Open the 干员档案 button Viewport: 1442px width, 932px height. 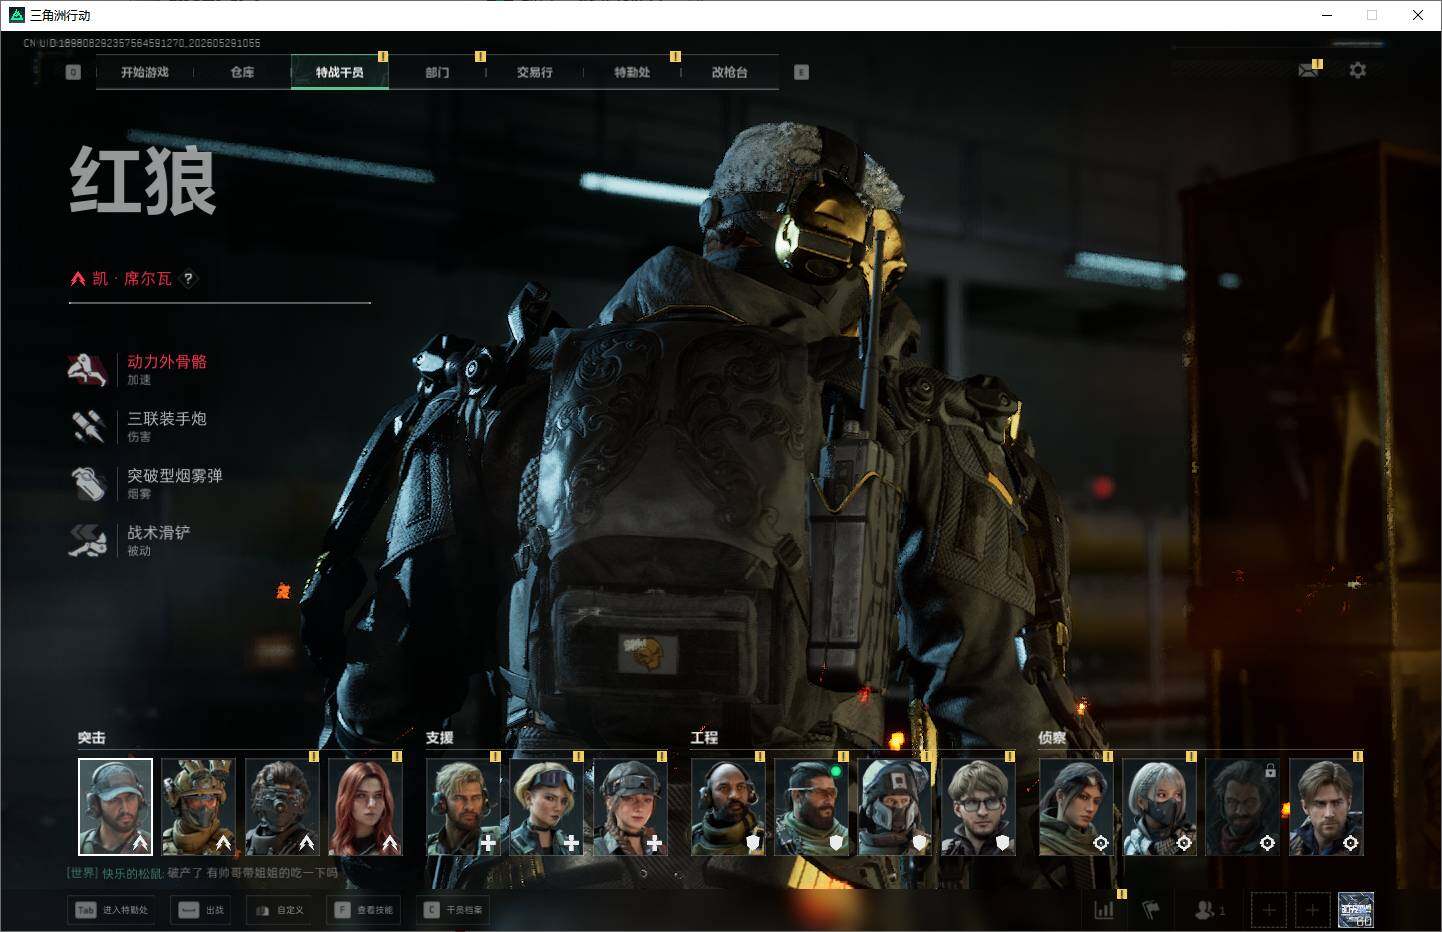[454, 910]
